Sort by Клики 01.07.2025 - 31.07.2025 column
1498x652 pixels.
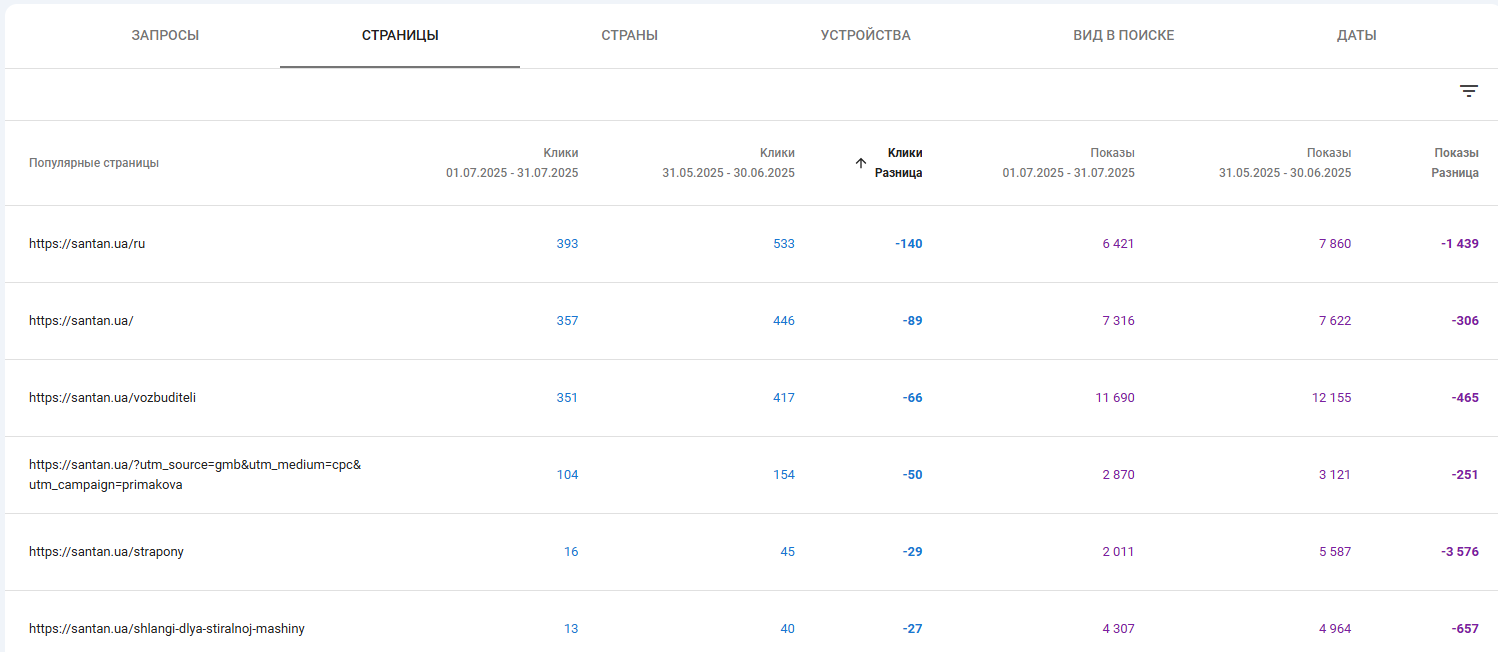(x=512, y=163)
